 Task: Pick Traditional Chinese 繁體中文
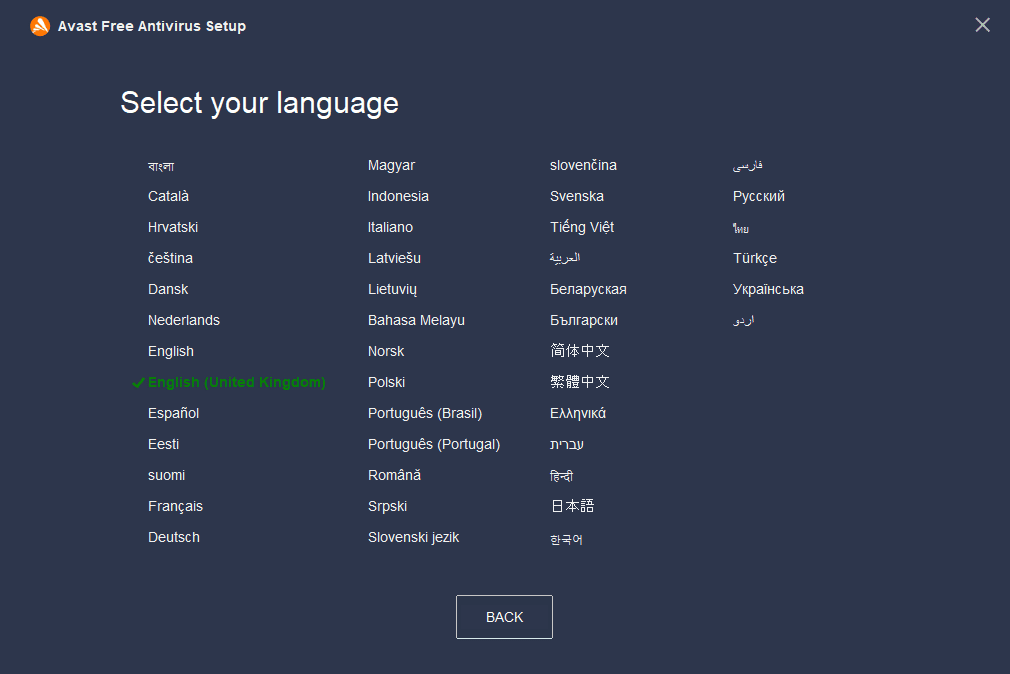(580, 381)
